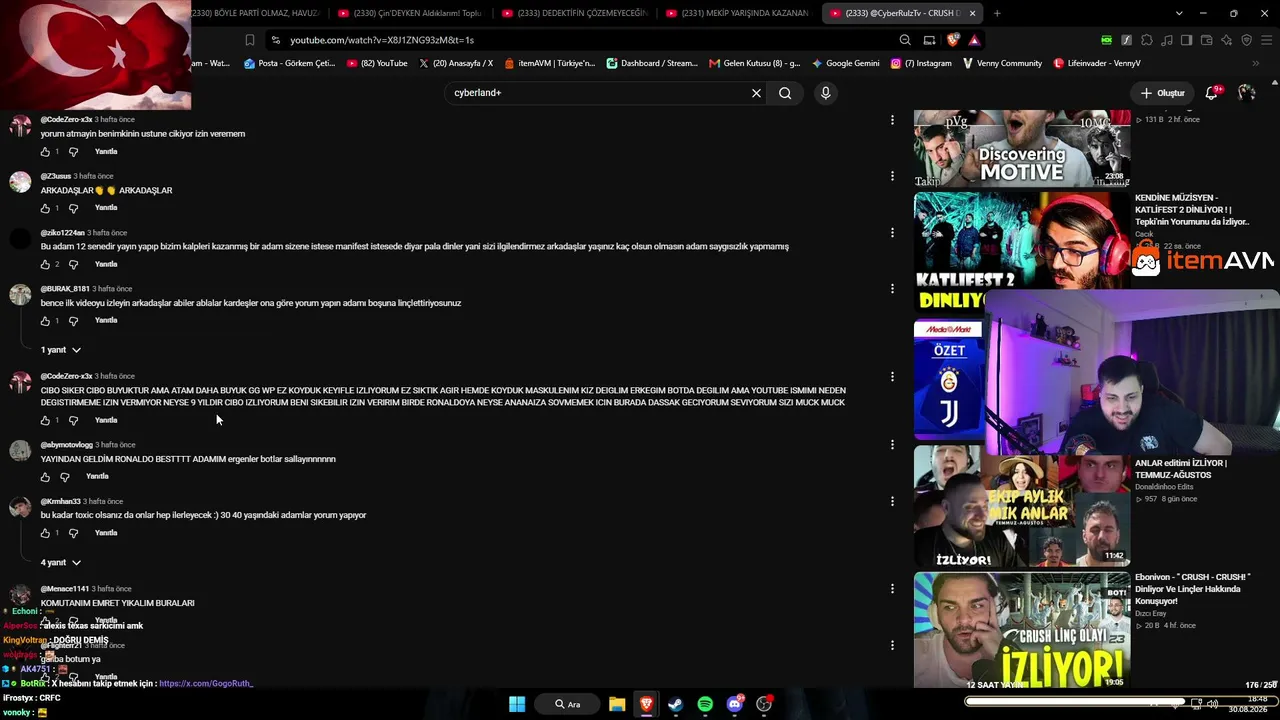Open the EKİP AYLIK MİK ANLAR thumbnail
Image resolution: width=1280 pixels, height=720 pixels.
[x=1022, y=507]
